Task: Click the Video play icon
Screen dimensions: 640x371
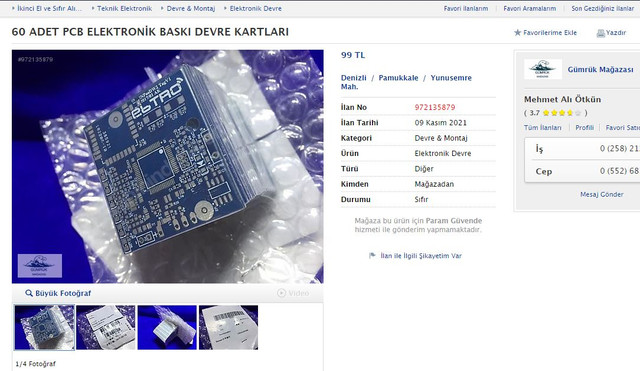Action: 281,293
